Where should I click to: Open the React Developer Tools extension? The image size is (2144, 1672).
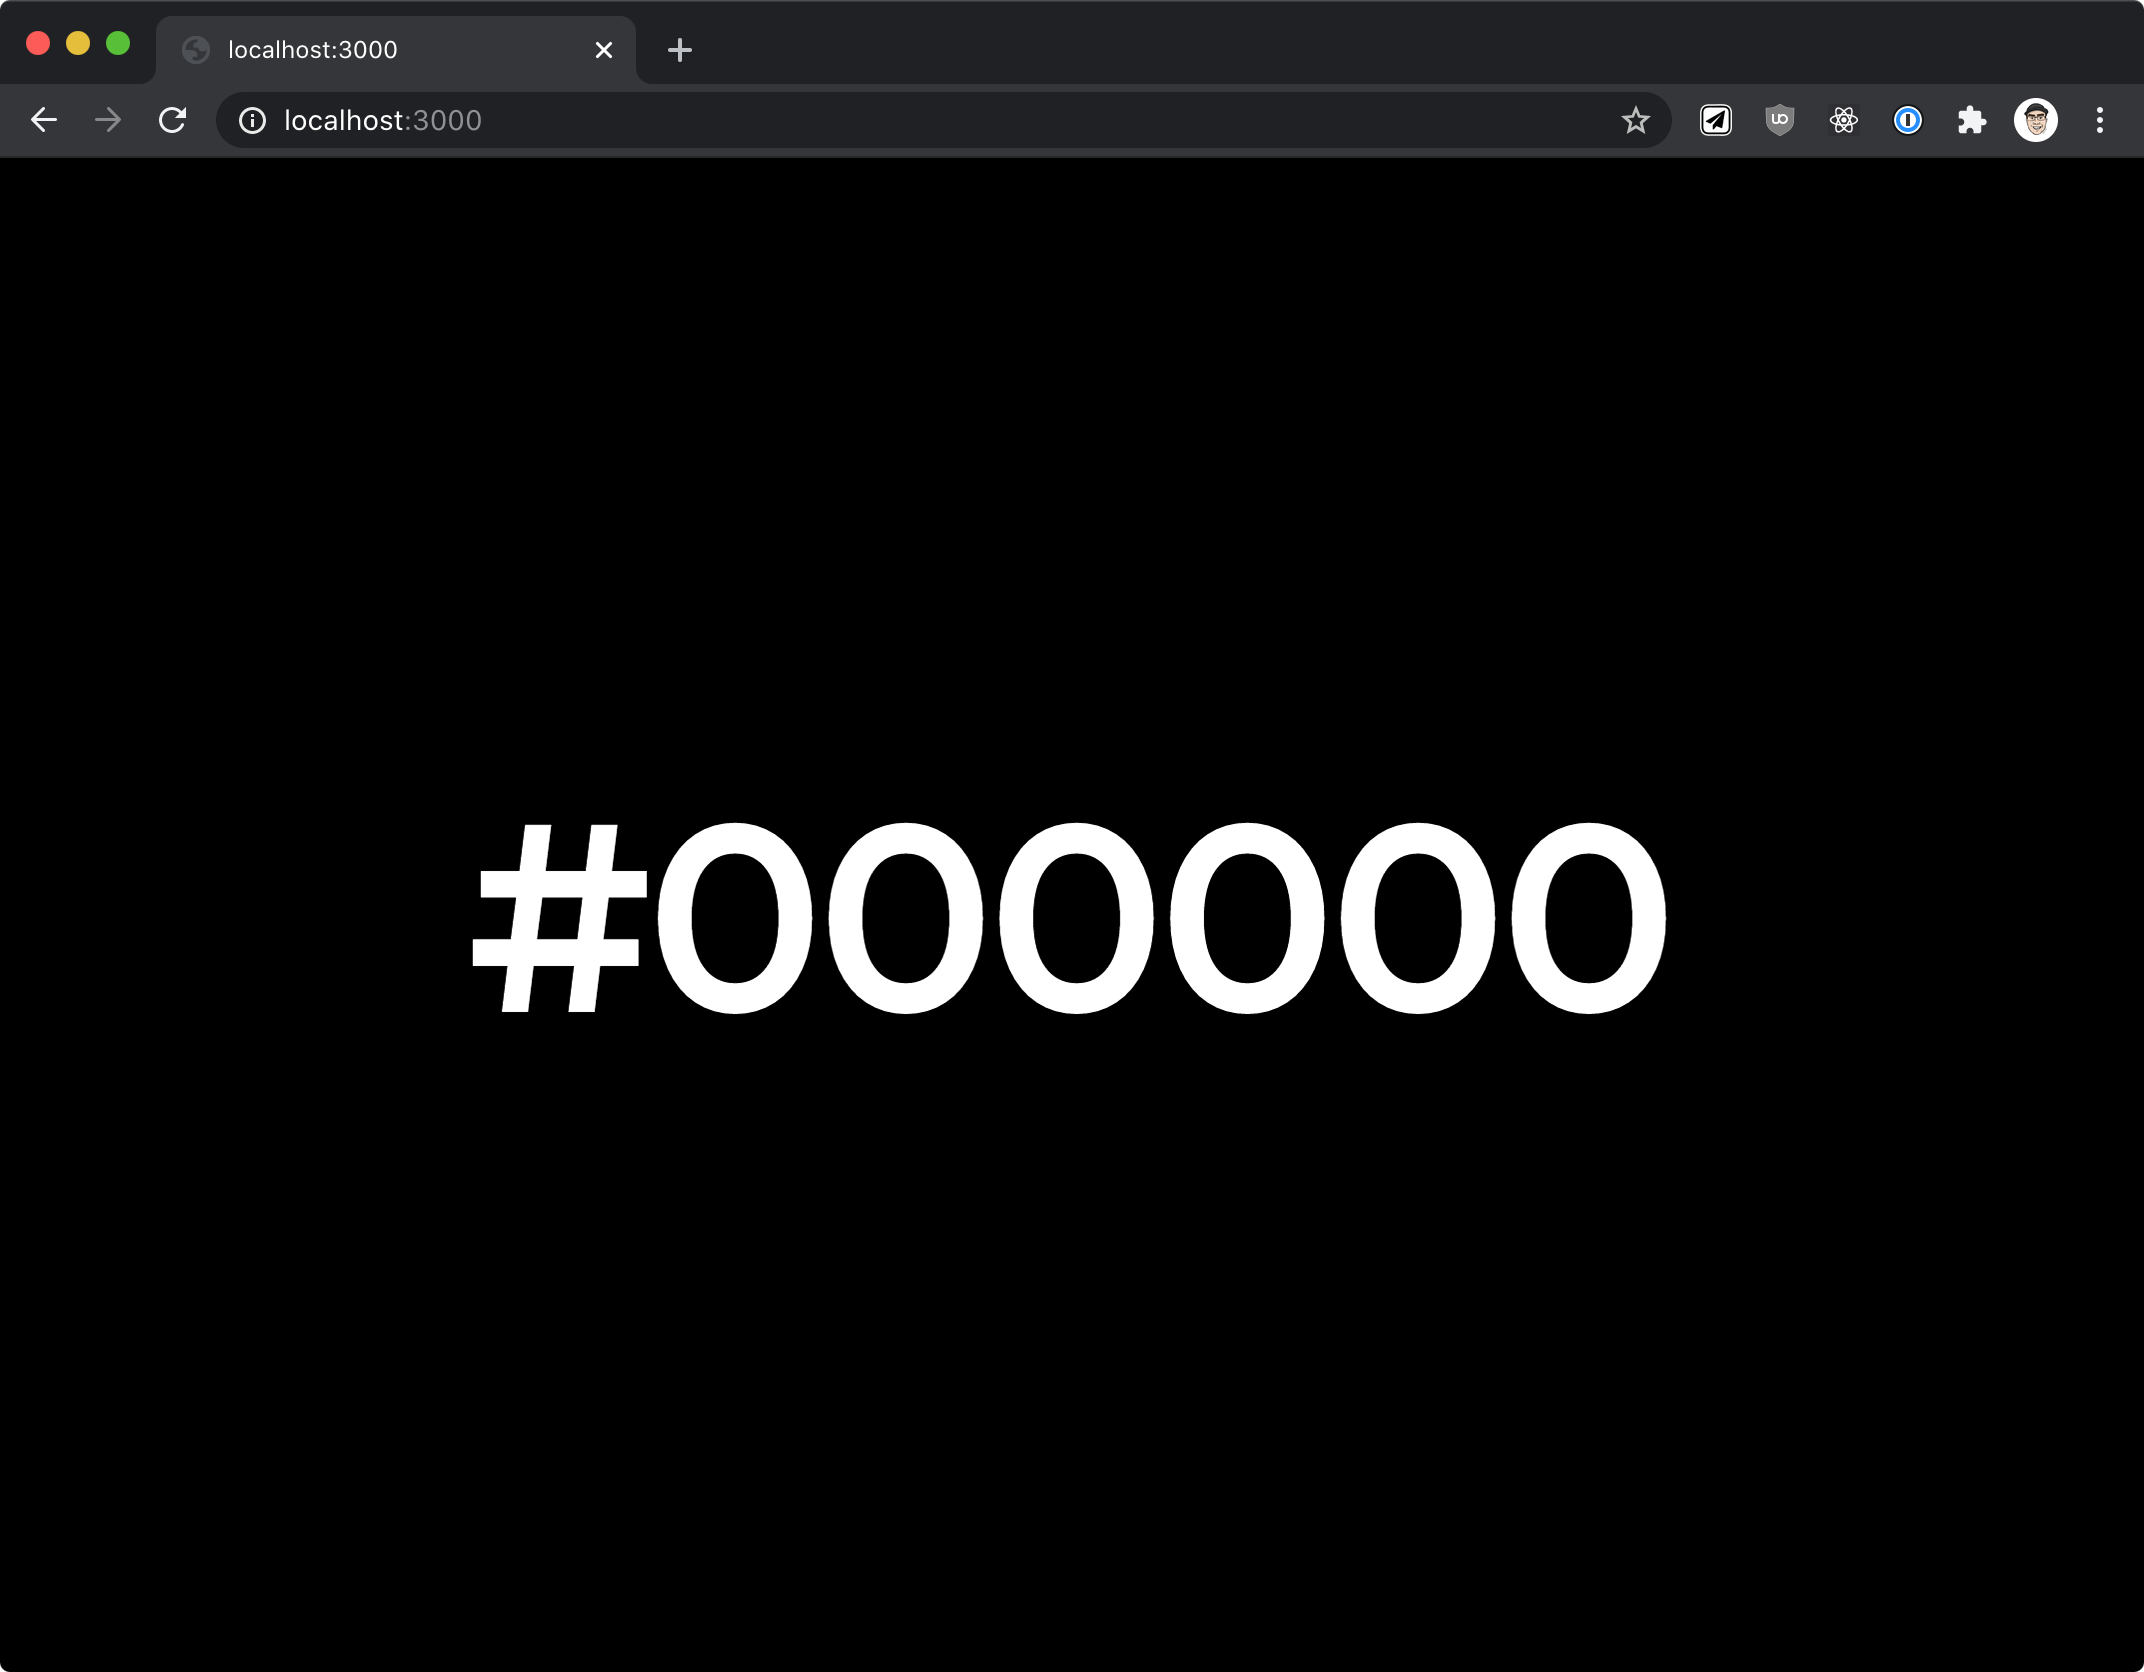(x=1844, y=120)
